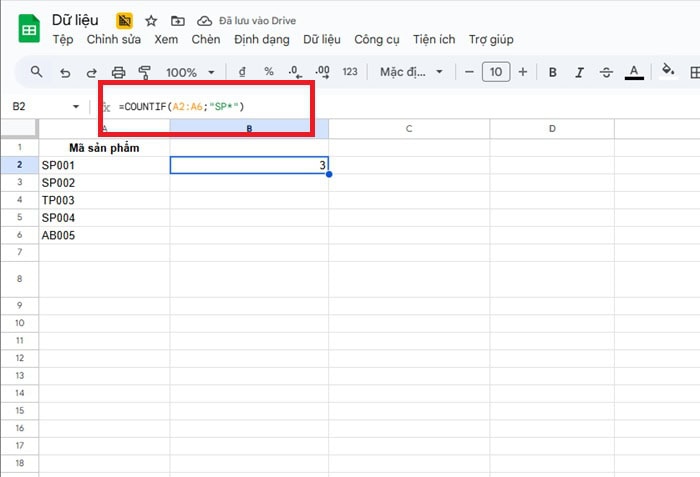Viewport: 700px width, 477px height.
Task: Activate the paint format tool
Action: coord(144,72)
